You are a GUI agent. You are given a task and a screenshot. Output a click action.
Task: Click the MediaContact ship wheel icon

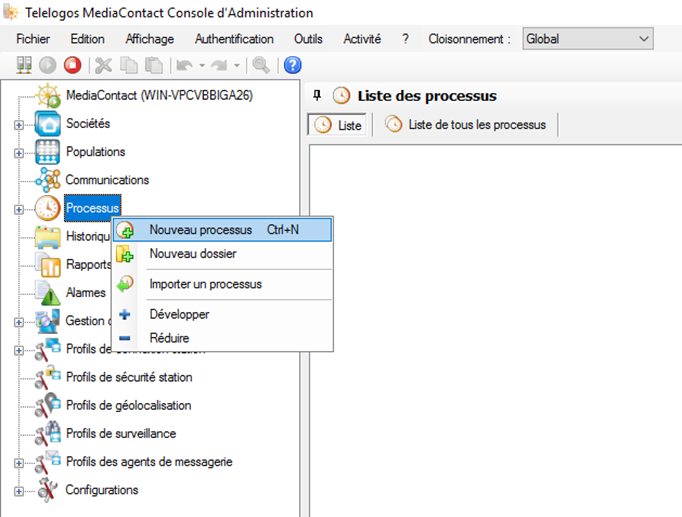pyautogui.click(x=48, y=95)
